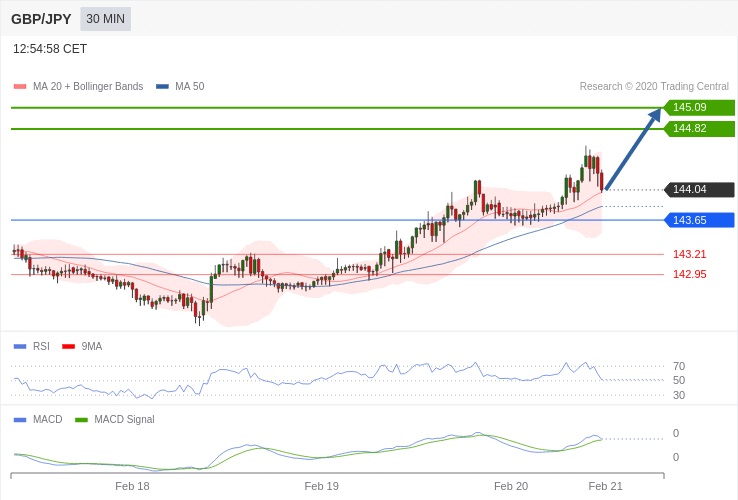
Task: Click the 30 MIN timeframe badge
Action: [x=105, y=19]
